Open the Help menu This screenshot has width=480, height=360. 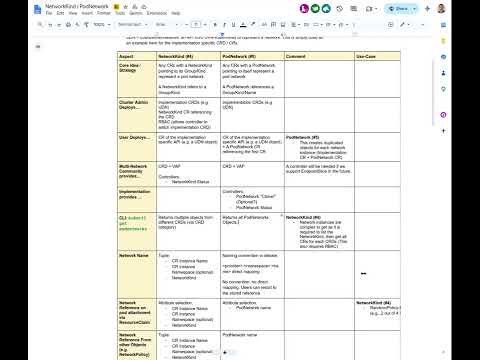click(176, 13)
